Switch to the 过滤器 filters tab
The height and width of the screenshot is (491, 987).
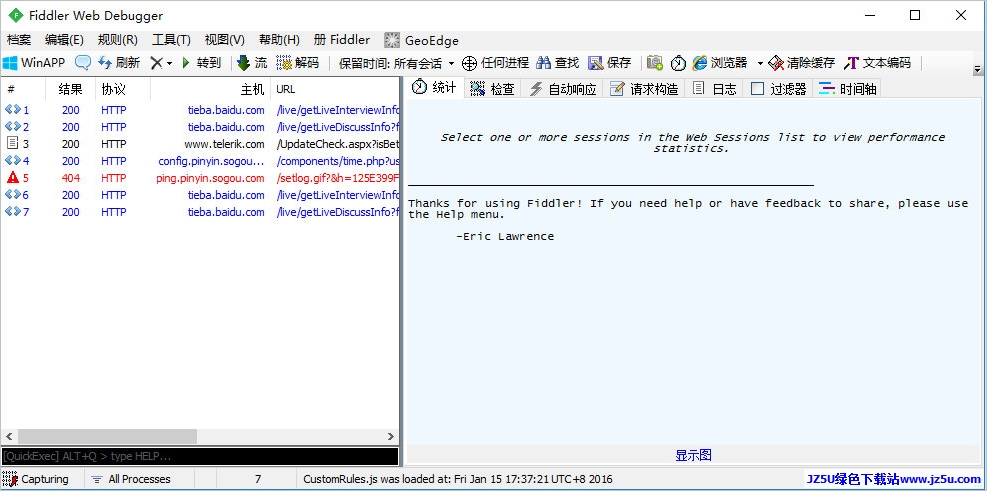tap(779, 89)
